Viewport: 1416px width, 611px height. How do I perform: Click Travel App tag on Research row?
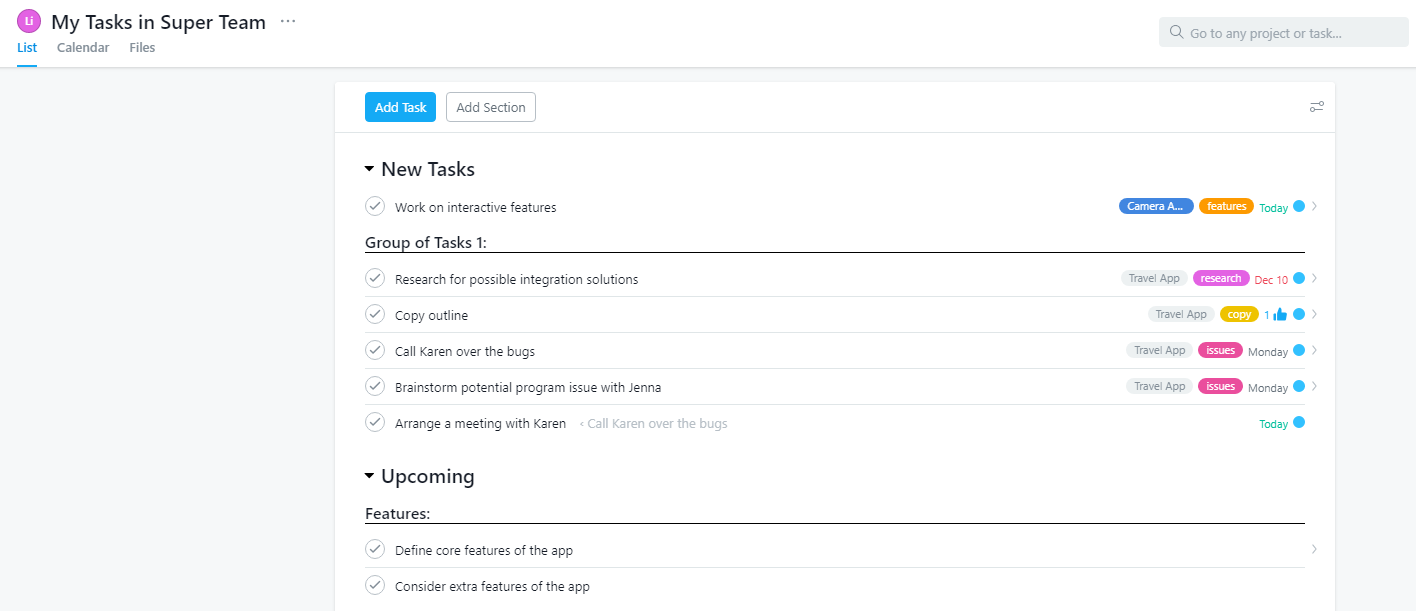(1155, 278)
